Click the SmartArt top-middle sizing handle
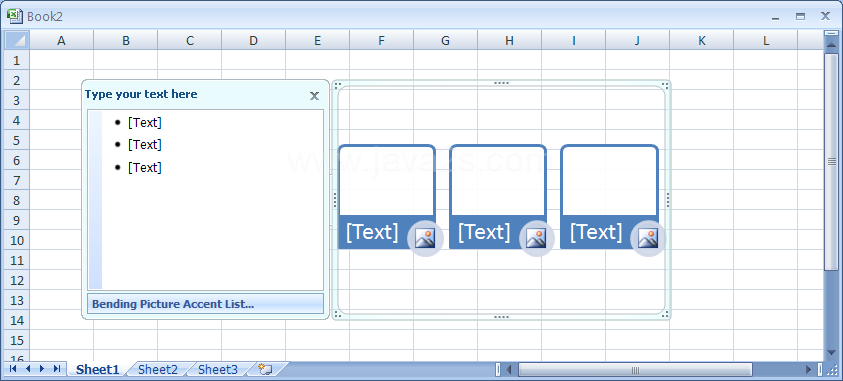Image resolution: width=843 pixels, height=381 pixels. [x=501, y=83]
